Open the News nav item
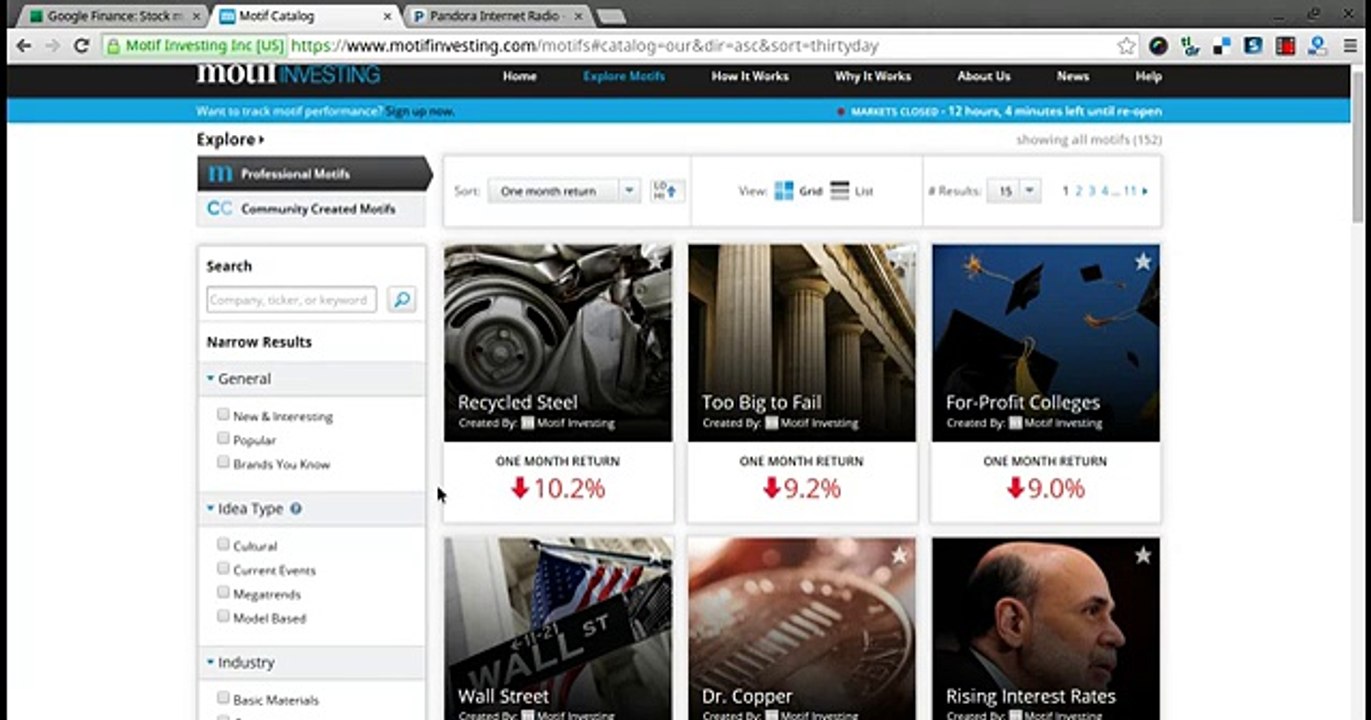 [x=1073, y=76]
